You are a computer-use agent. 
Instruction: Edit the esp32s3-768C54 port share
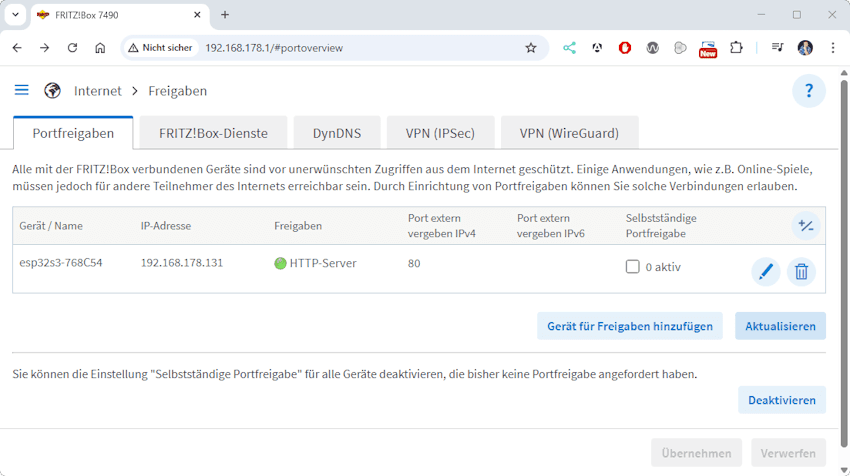(x=765, y=271)
